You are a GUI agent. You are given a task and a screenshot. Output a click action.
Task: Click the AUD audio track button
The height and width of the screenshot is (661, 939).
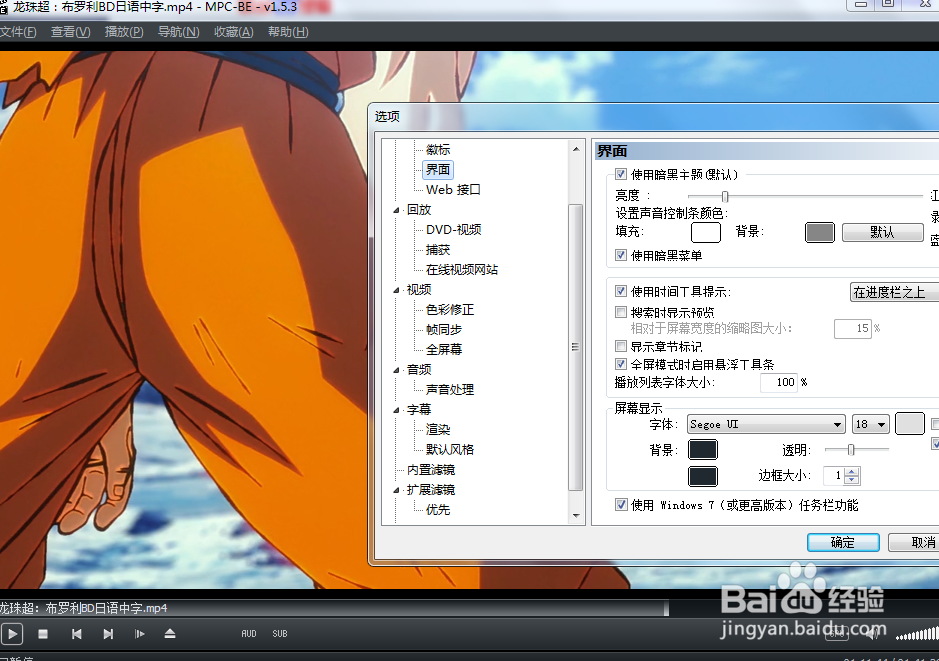coord(249,633)
